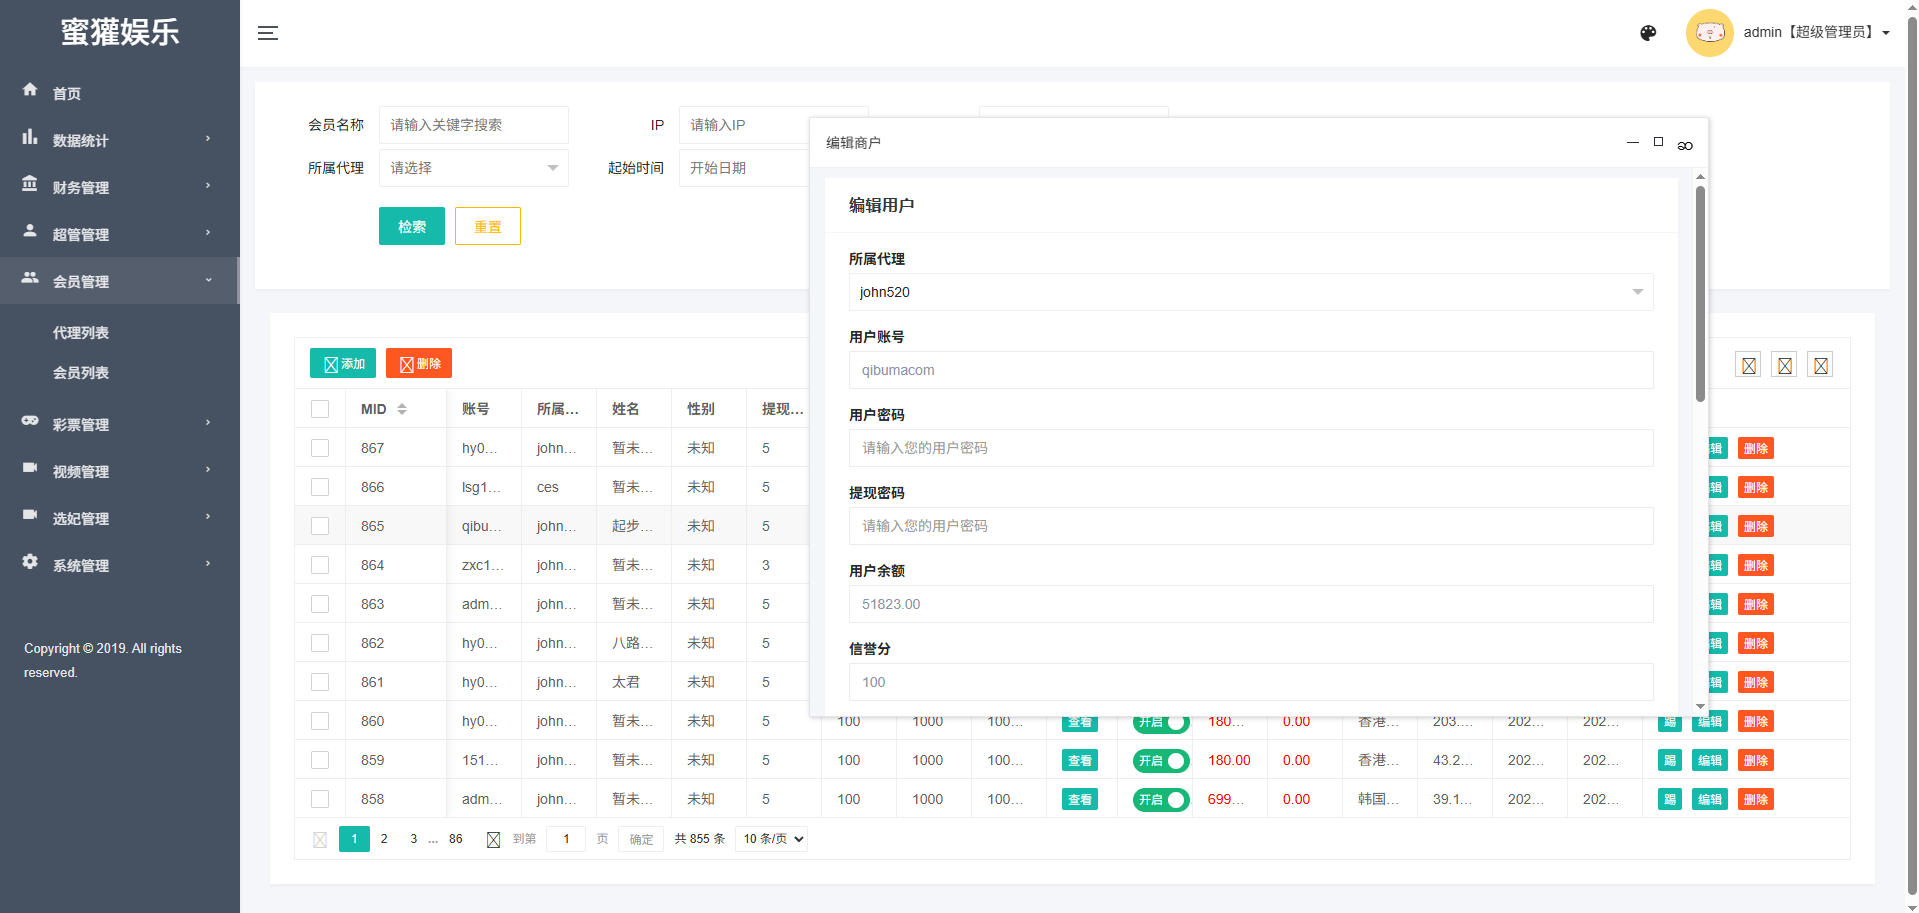Open 会员列表 in the sidebar
The width and height of the screenshot is (1919, 913).
click(81, 373)
